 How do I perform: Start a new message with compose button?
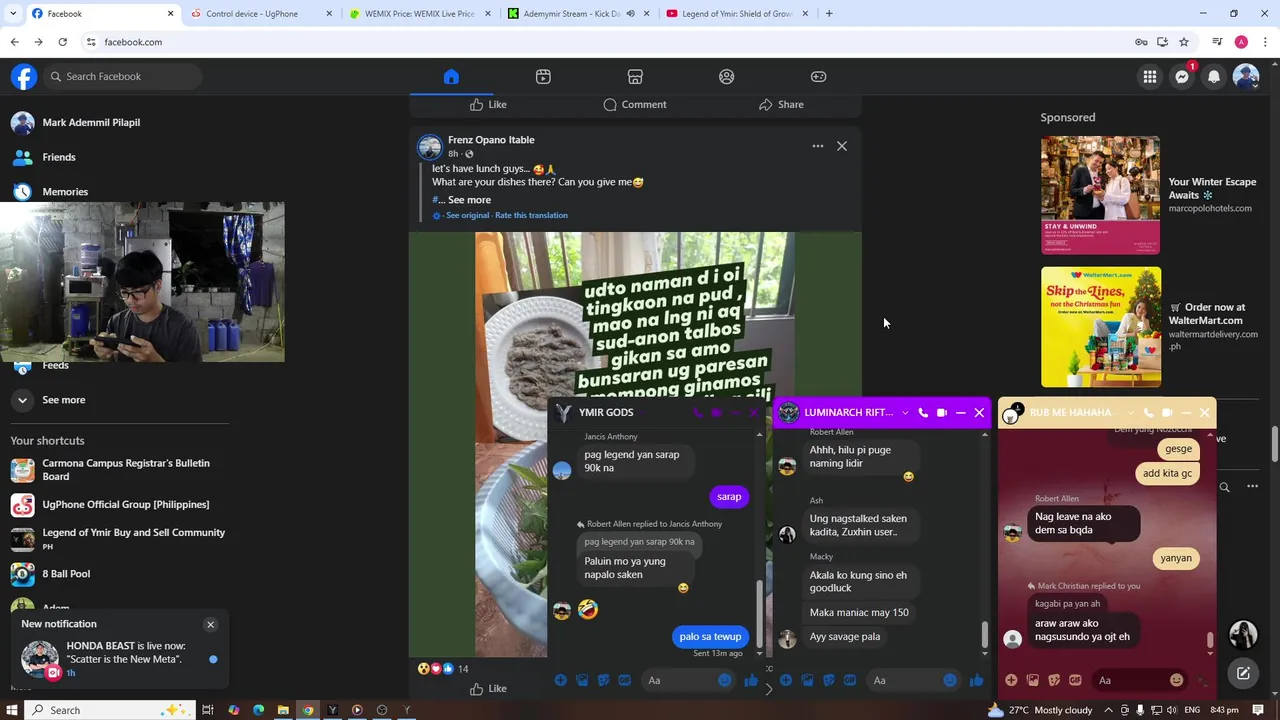1243,674
